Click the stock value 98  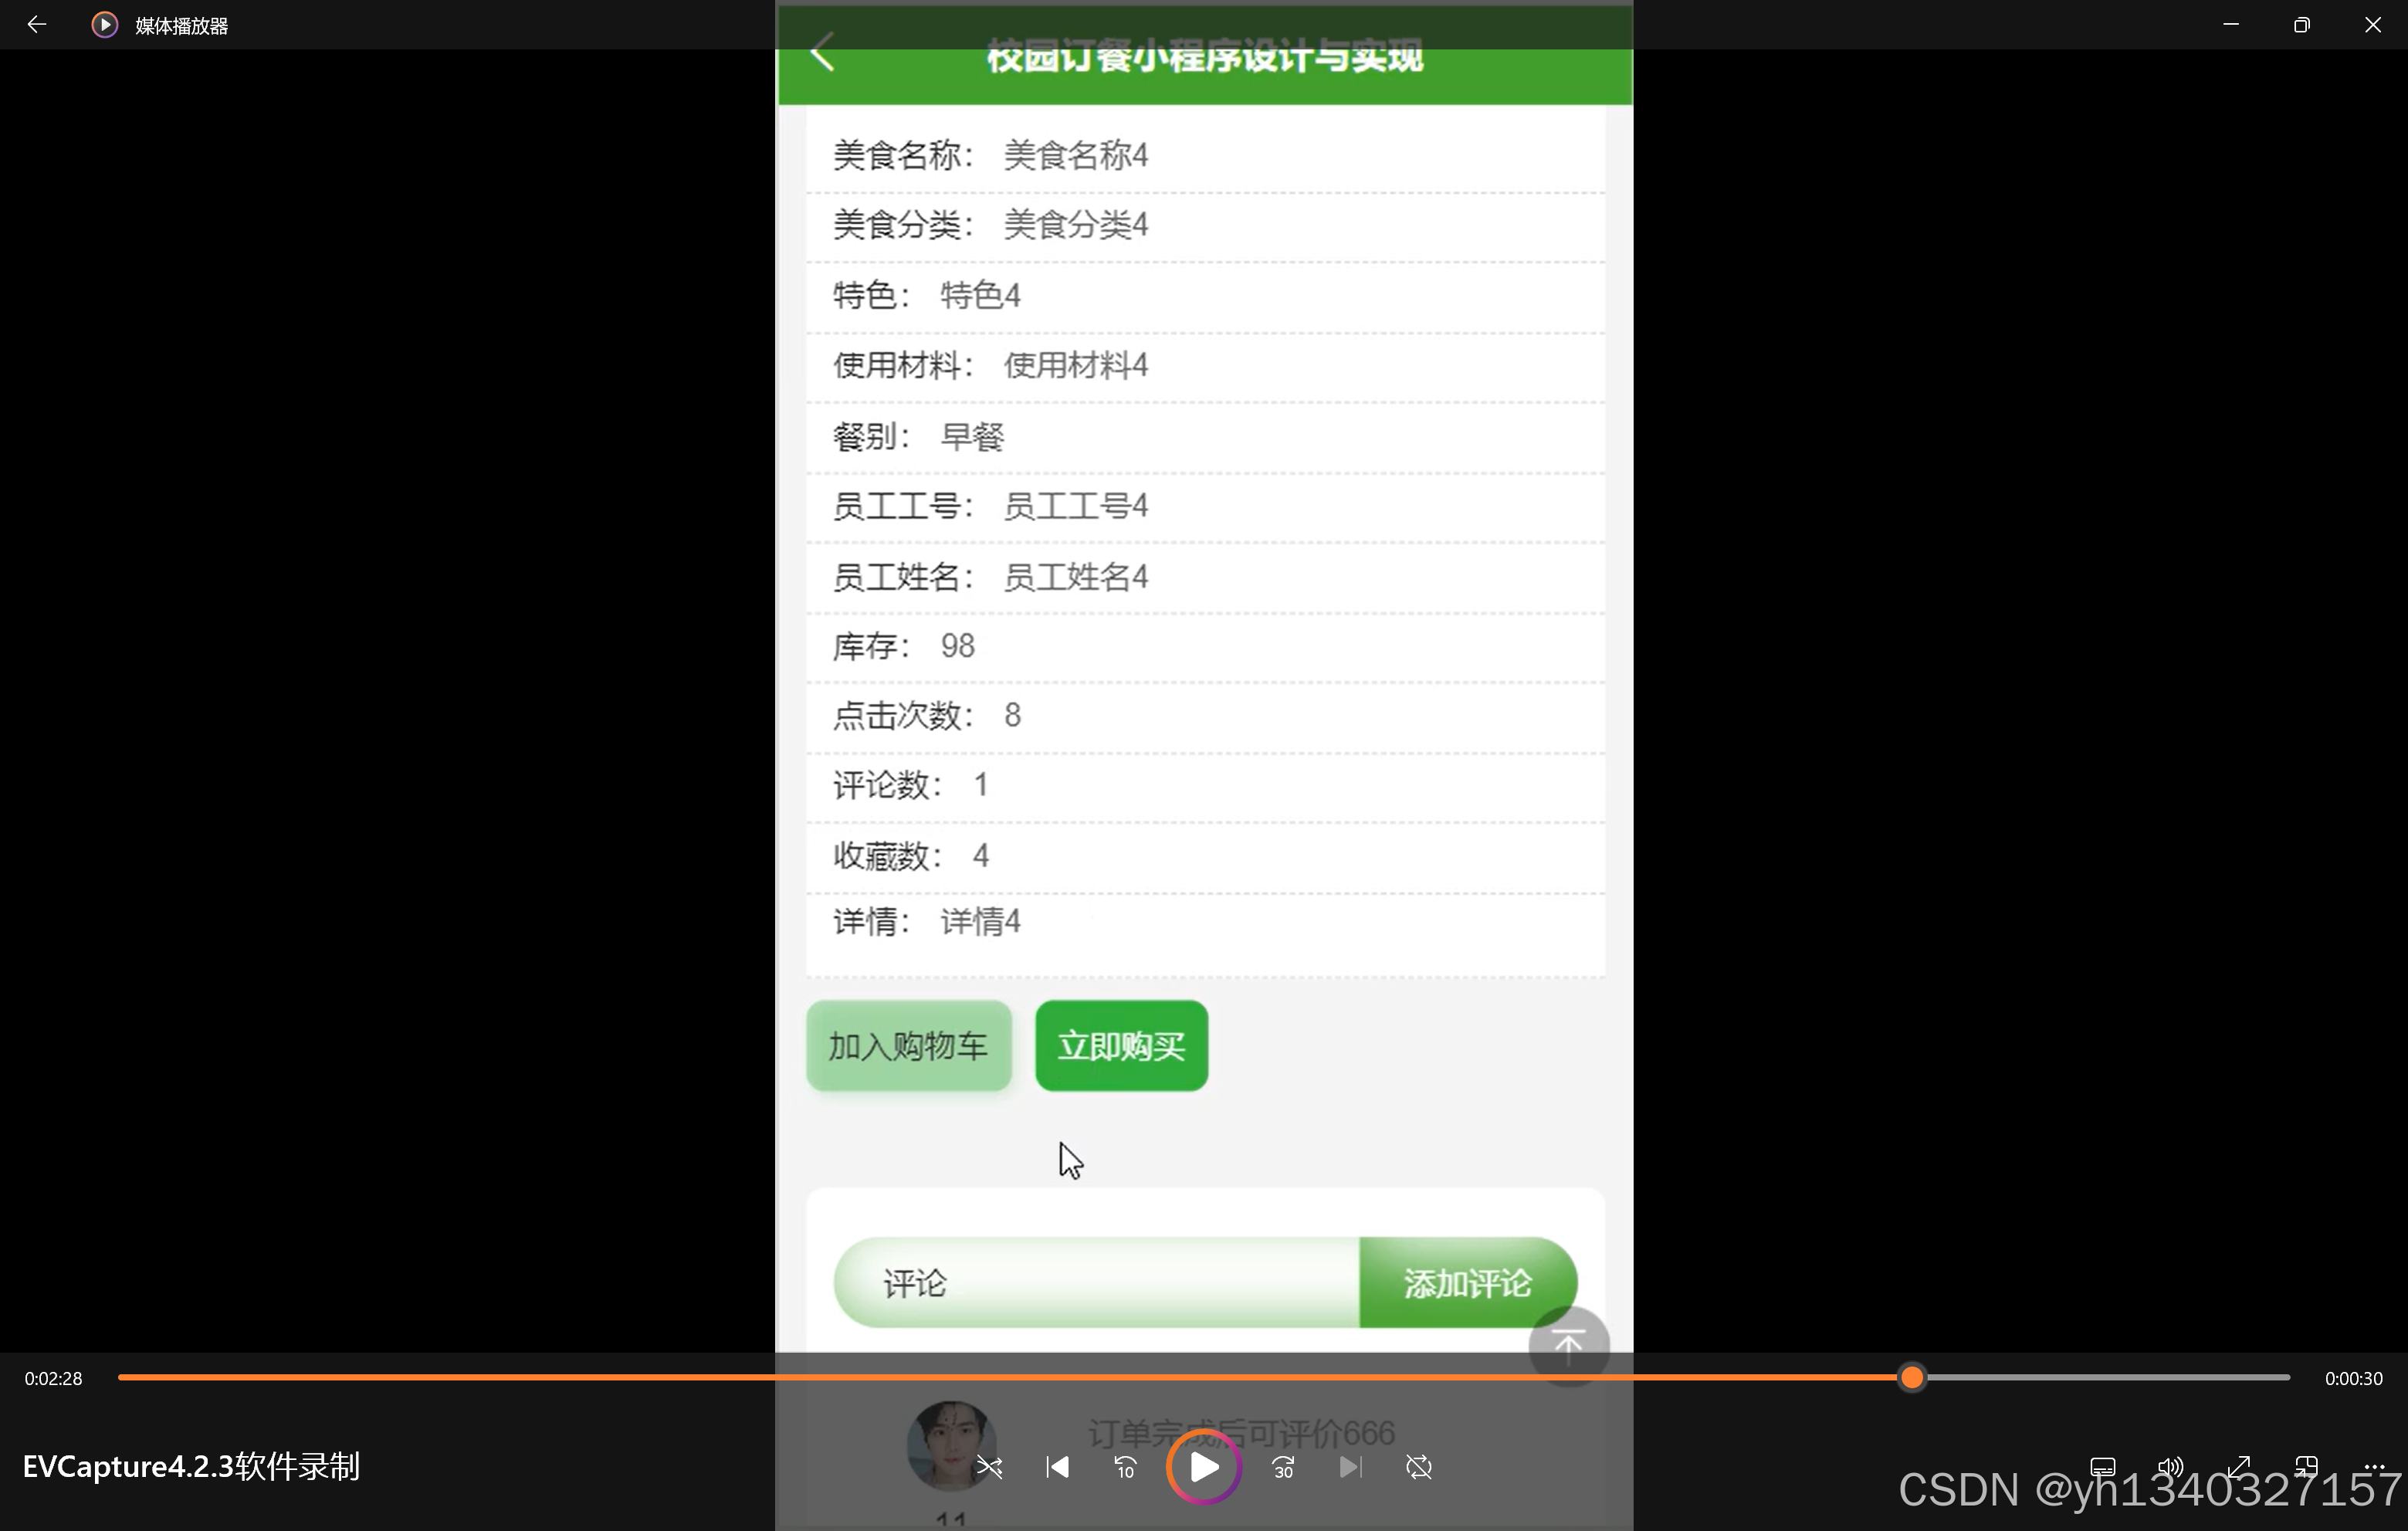pos(958,647)
